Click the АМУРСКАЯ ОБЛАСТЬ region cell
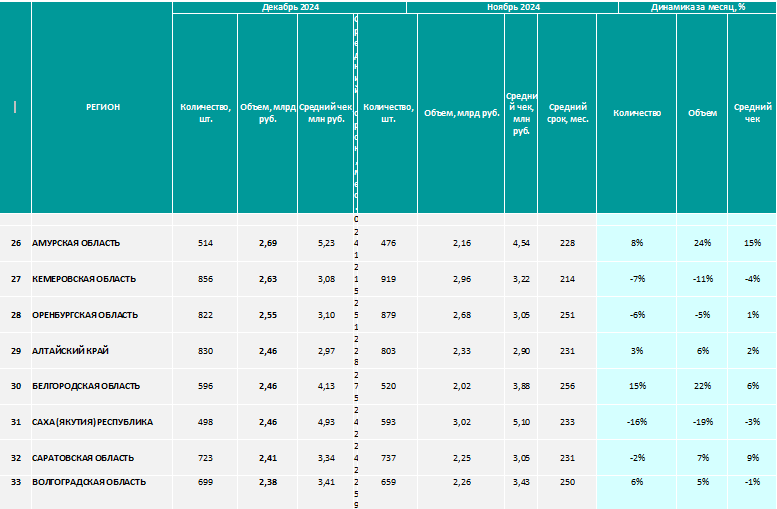The height and width of the screenshot is (509, 777). [102, 243]
